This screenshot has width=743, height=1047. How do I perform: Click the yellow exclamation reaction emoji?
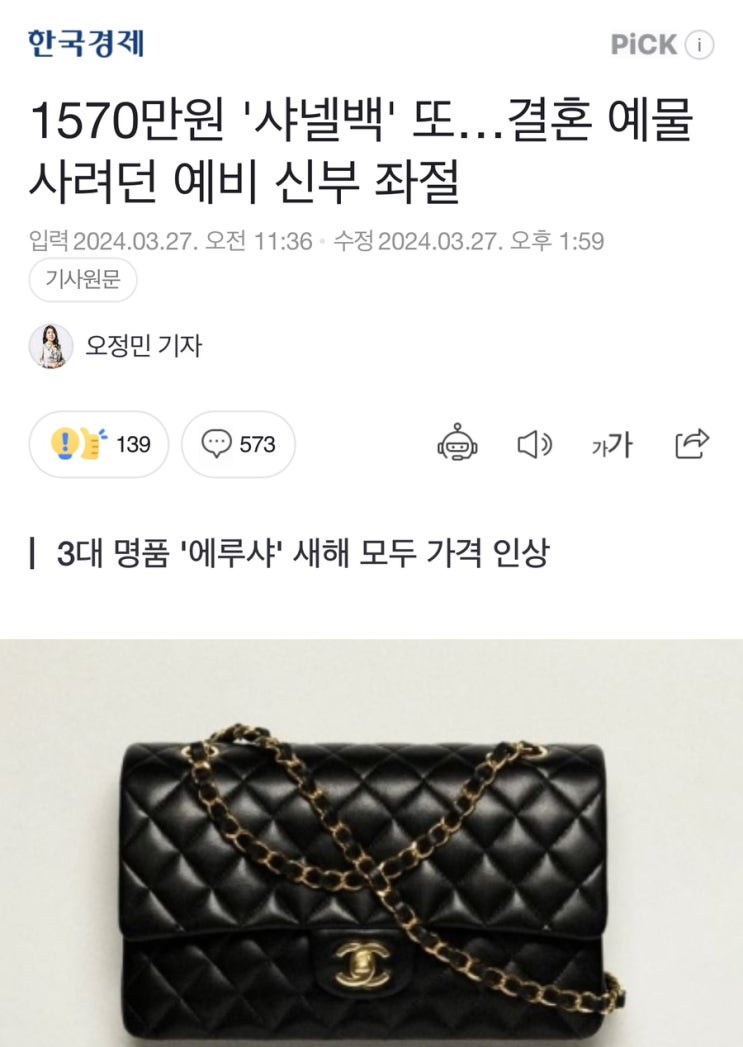[x=64, y=443]
